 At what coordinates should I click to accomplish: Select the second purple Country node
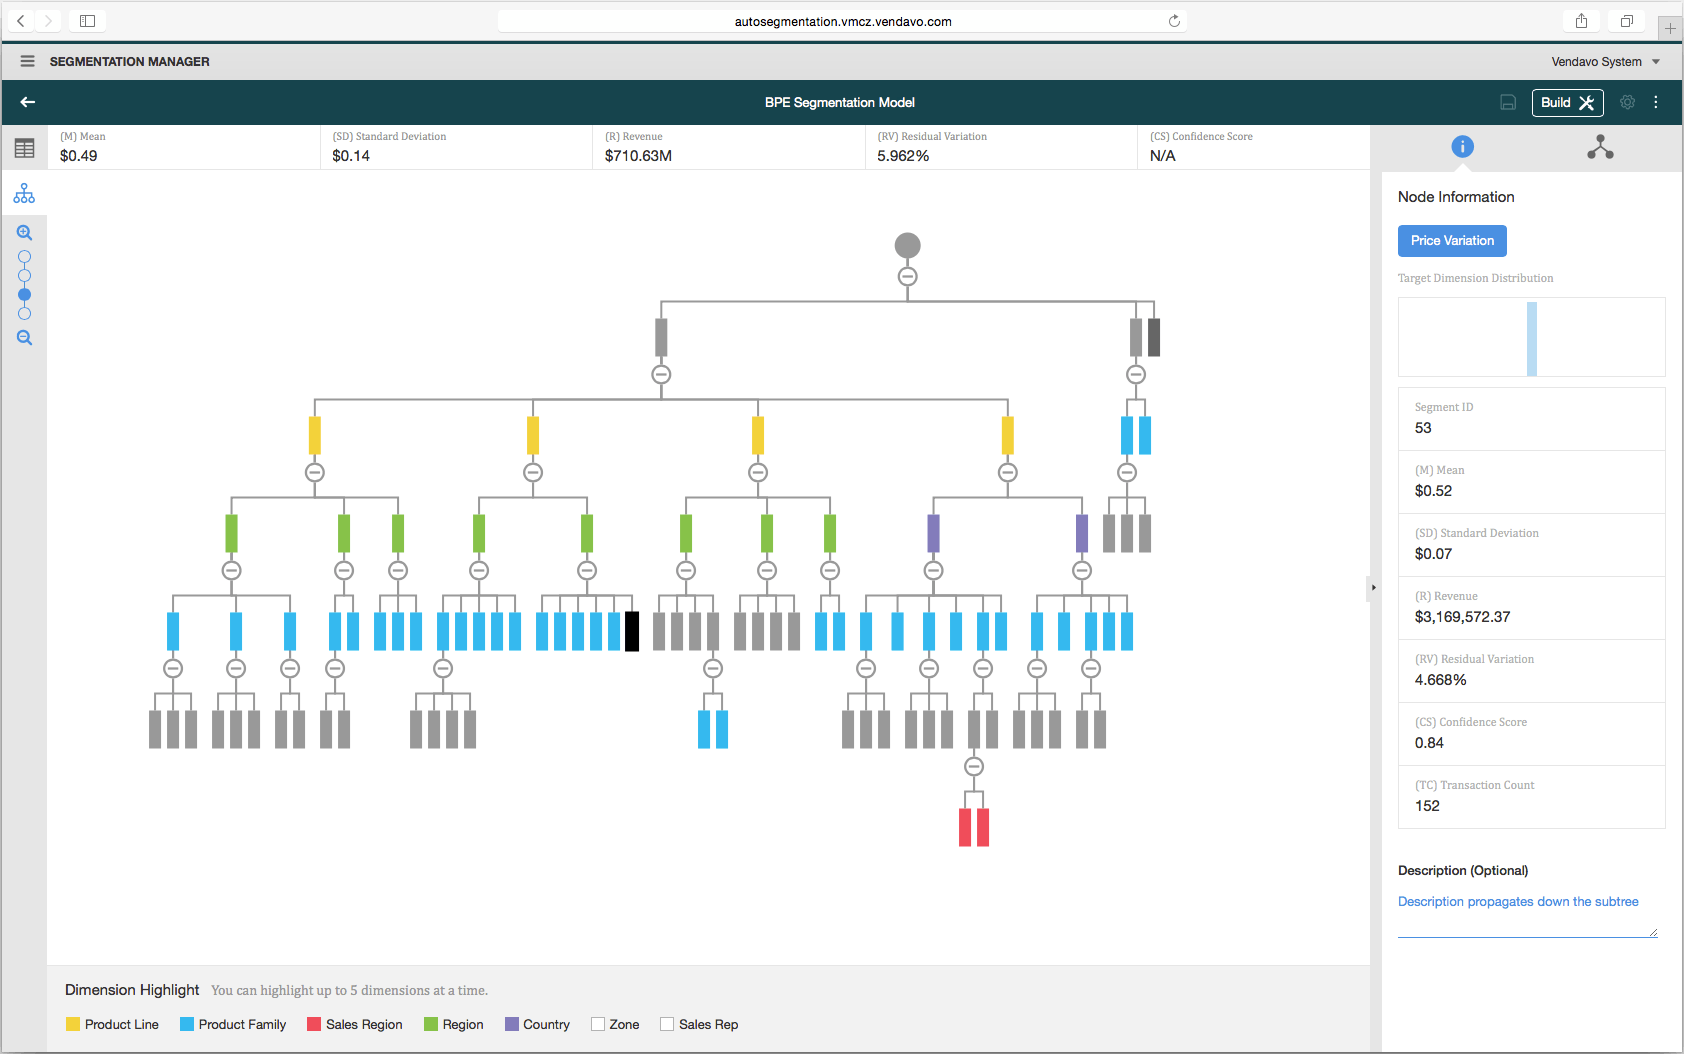[x=1082, y=533]
